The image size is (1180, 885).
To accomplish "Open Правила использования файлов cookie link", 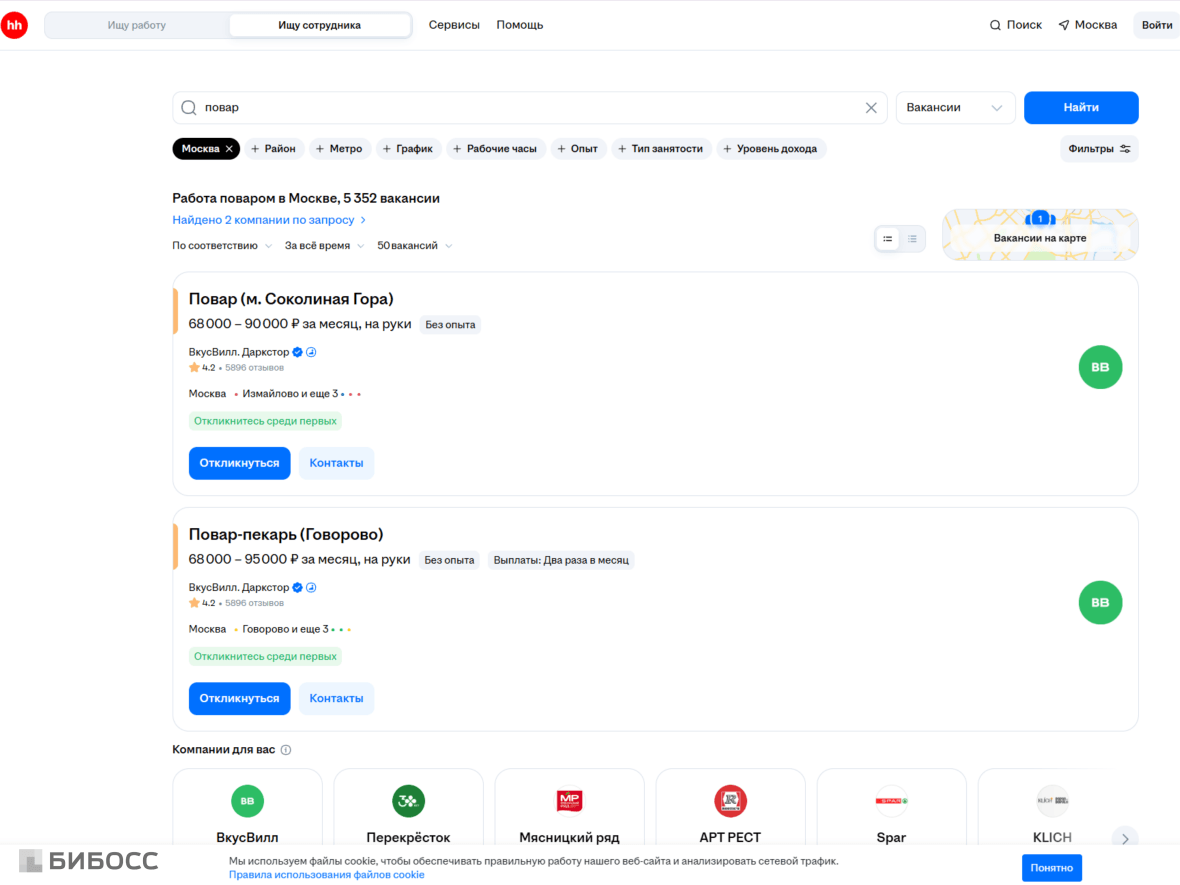I will (327, 874).
